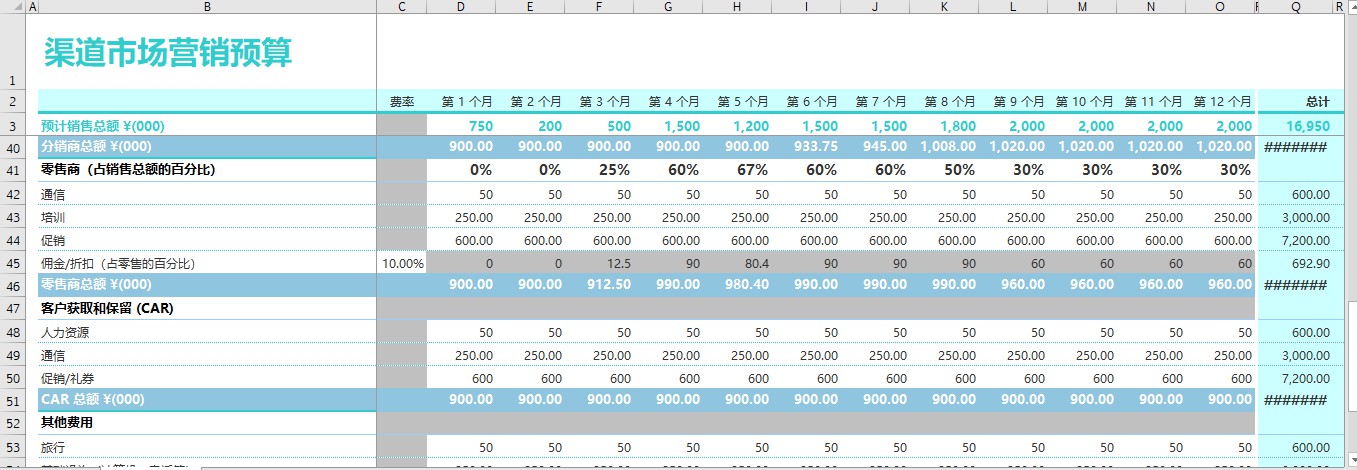This screenshot has height=470, width=1357.
Task: Select column C header
Action: (x=401, y=8)
